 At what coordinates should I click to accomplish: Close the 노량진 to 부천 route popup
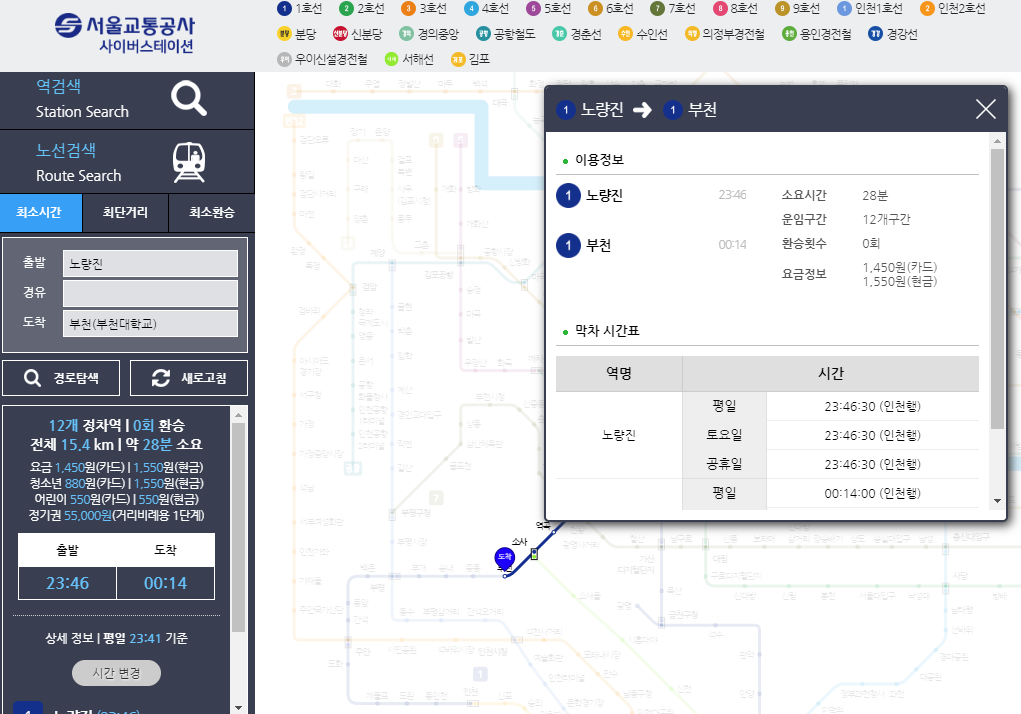(x=986, y=109)
